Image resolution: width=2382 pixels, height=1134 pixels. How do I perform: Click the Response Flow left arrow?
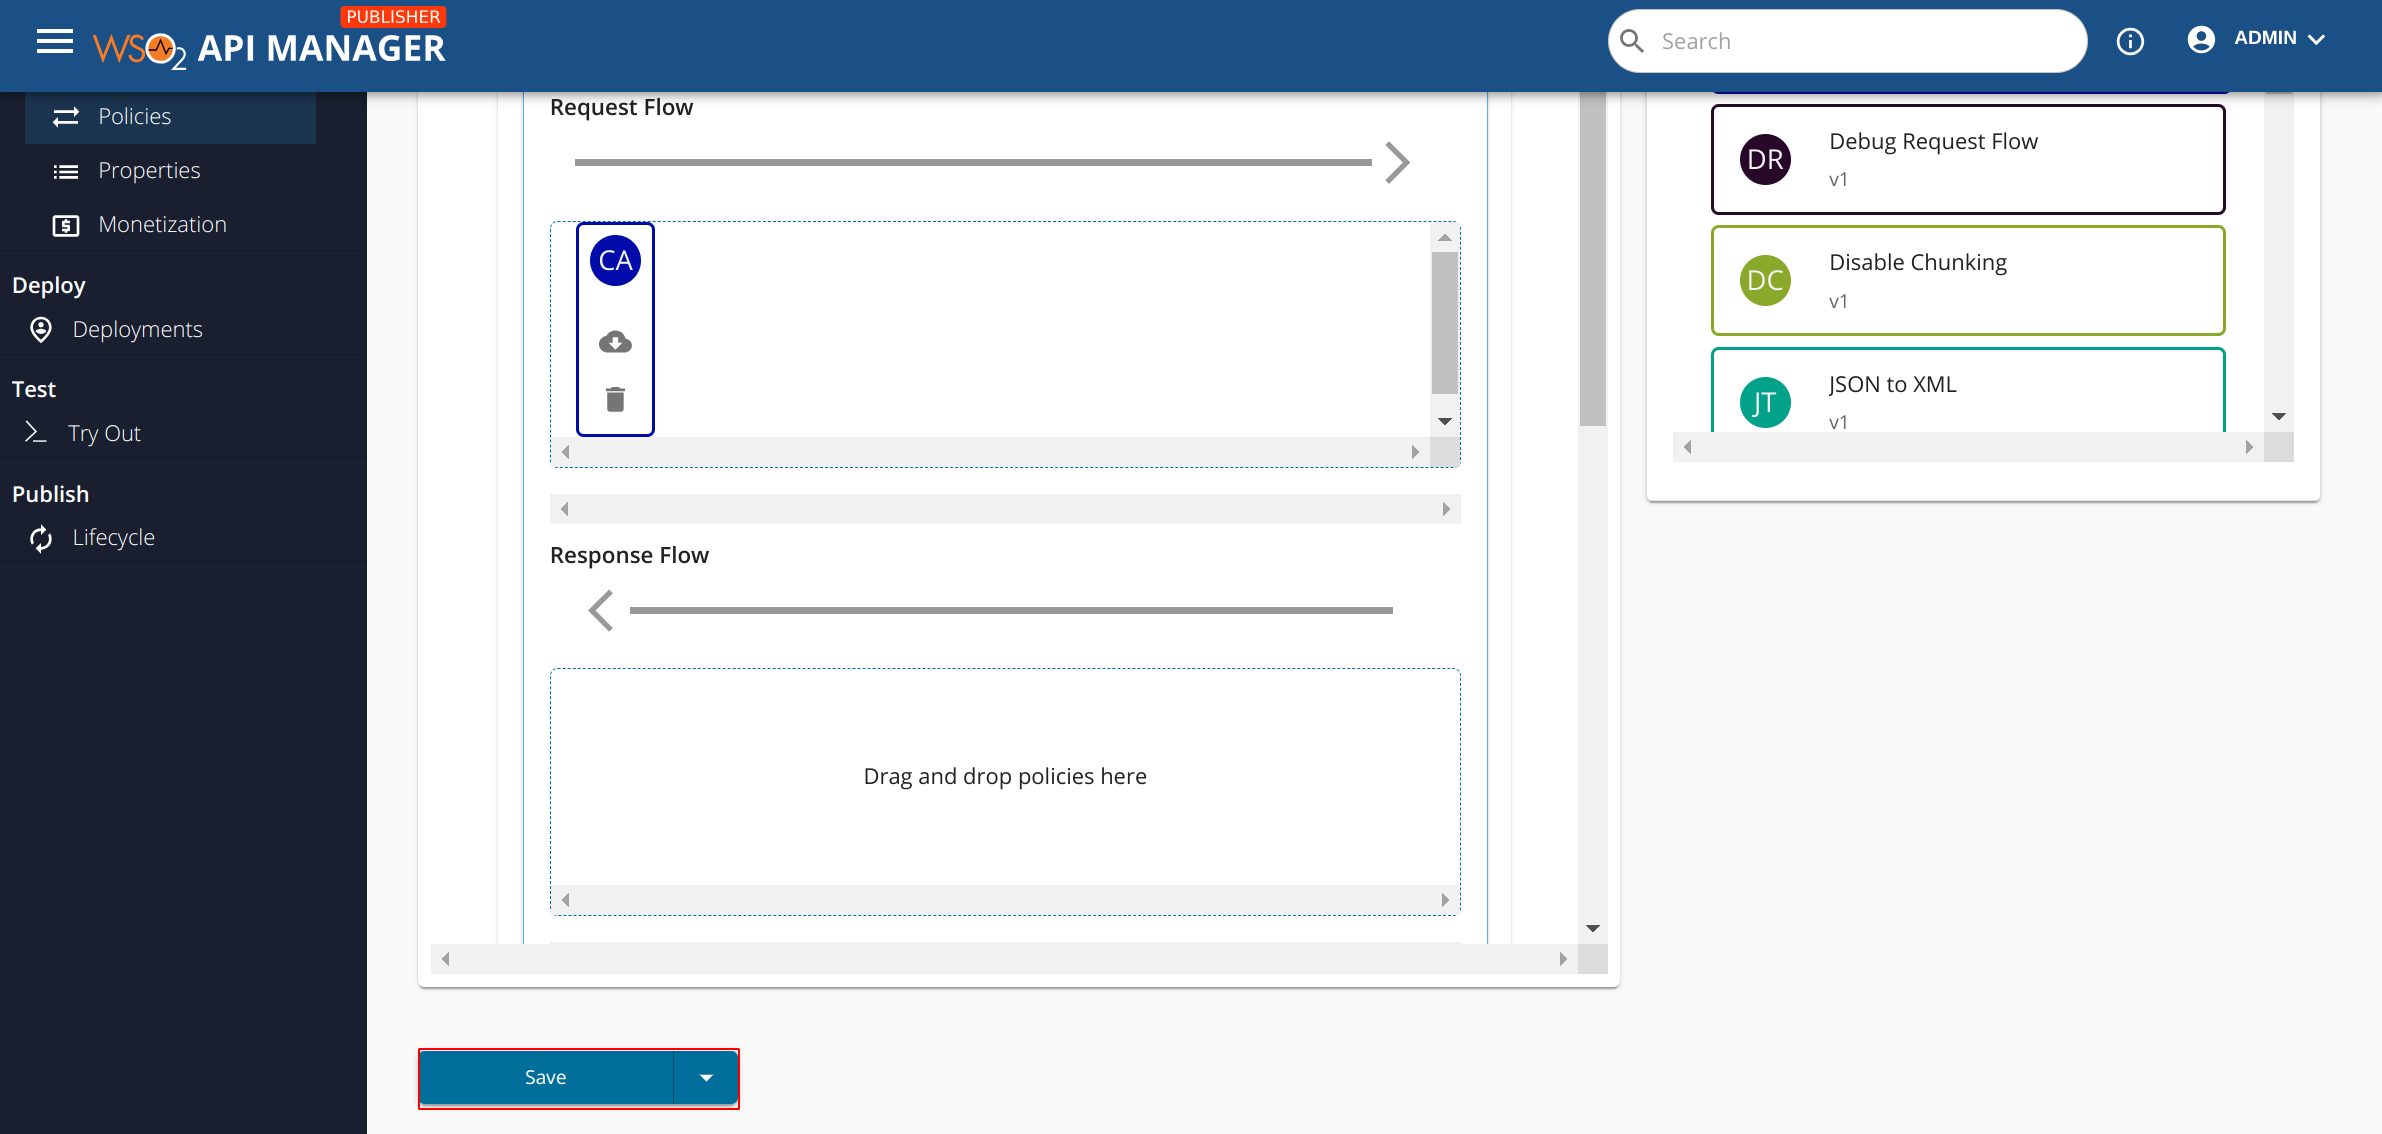600,610
